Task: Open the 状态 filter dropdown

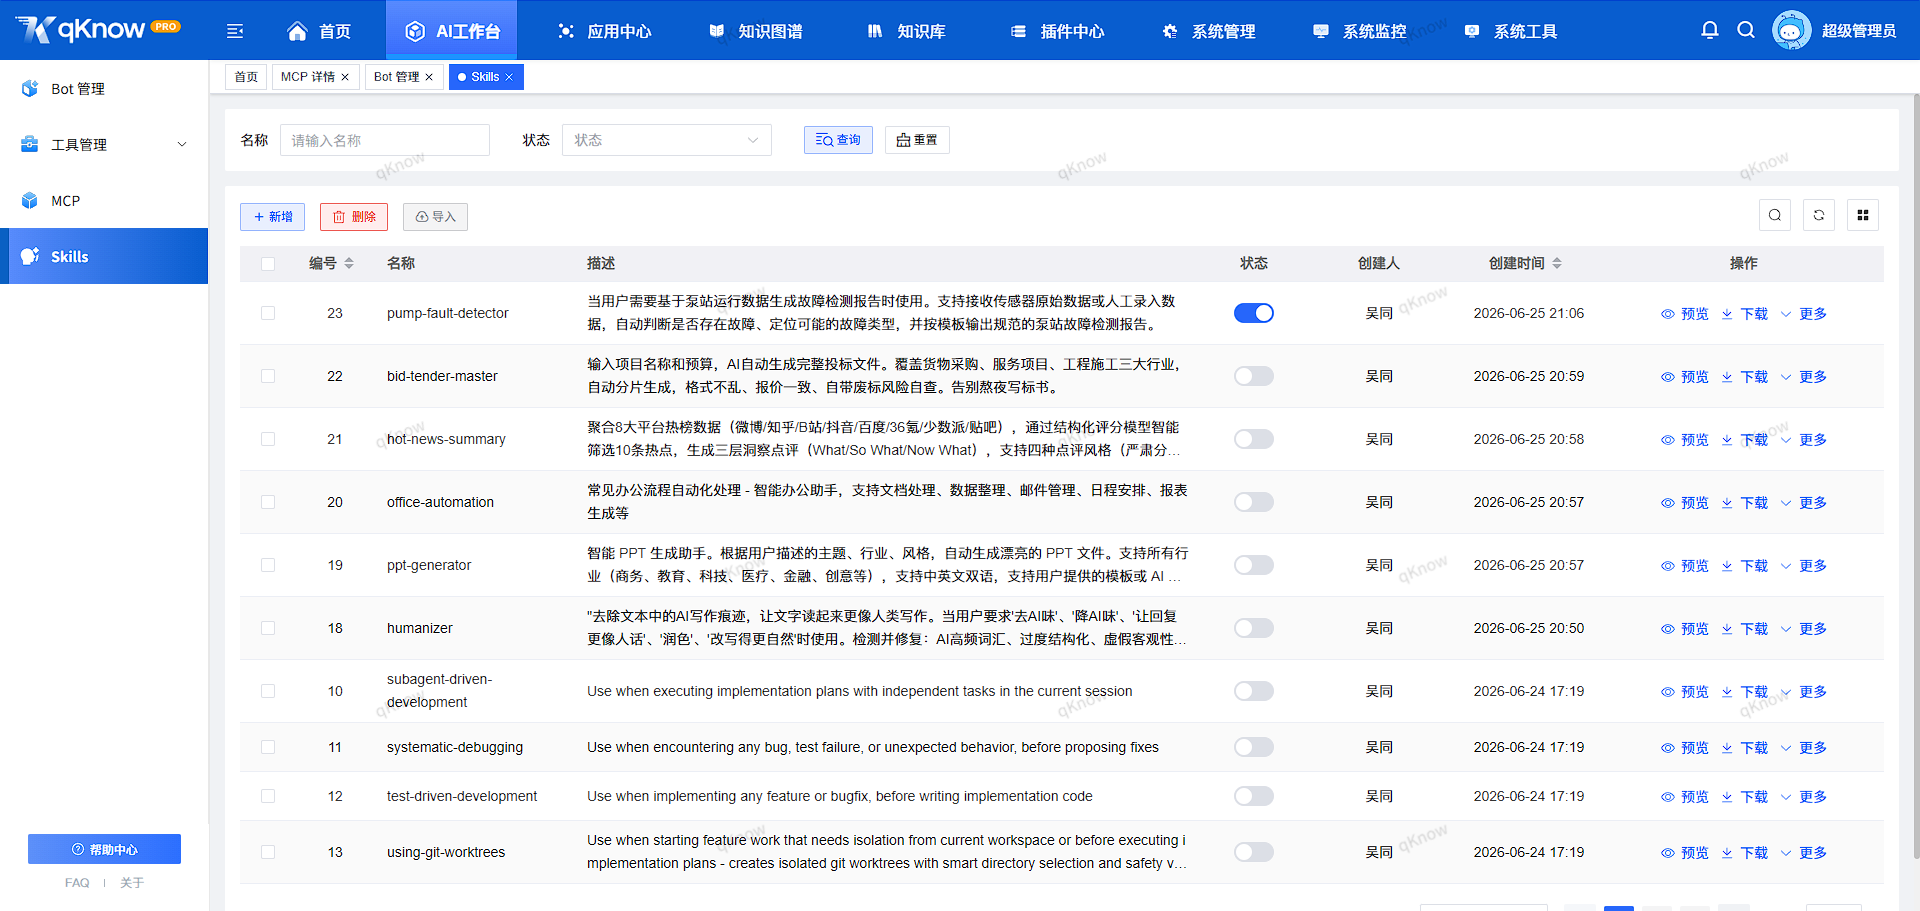Action: point(667,140)
